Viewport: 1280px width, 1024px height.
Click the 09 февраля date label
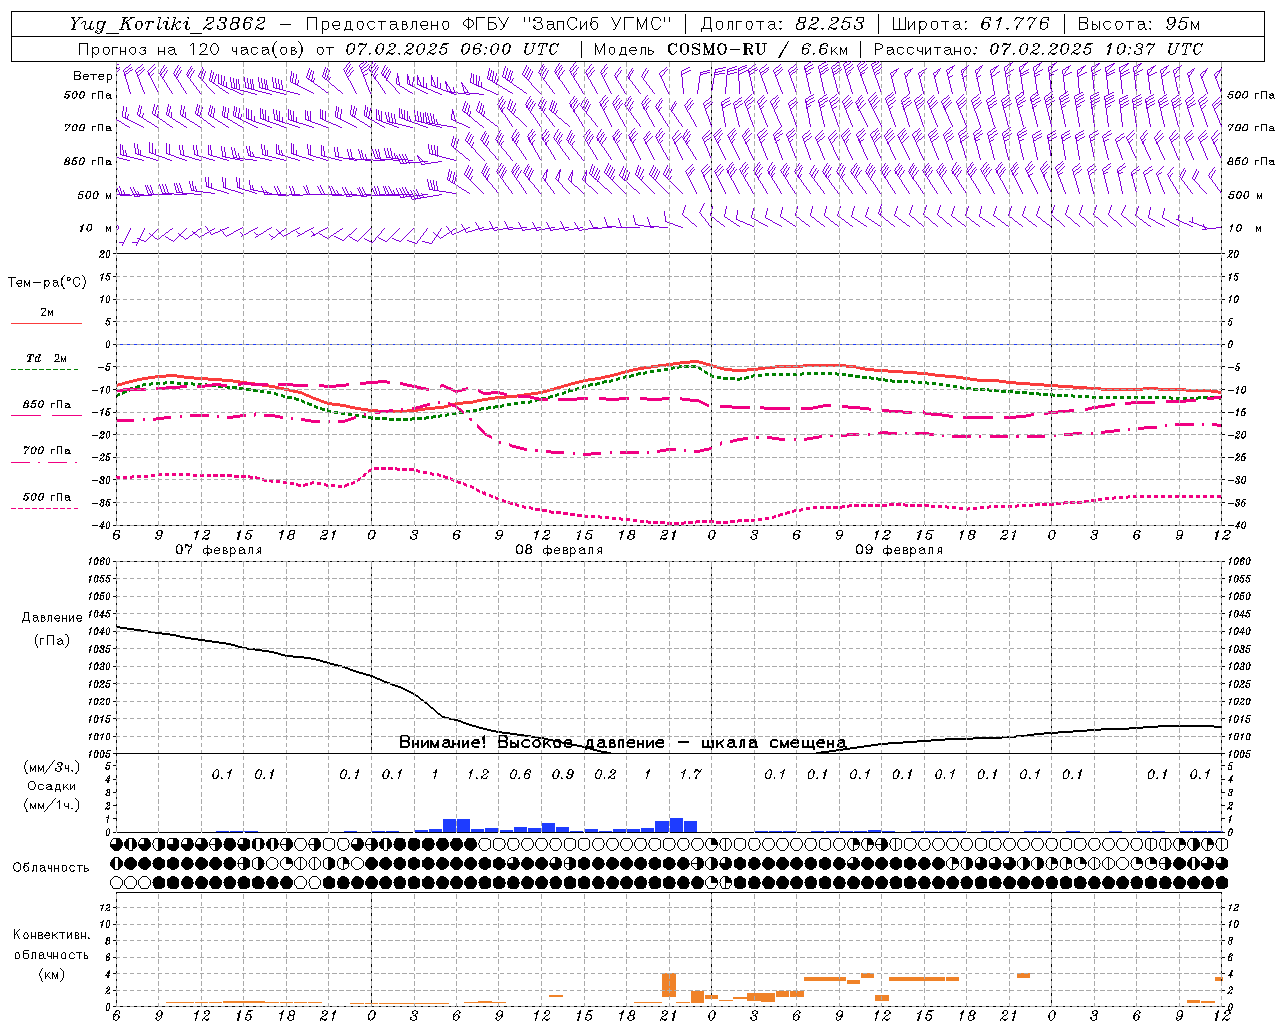[899, 550]
